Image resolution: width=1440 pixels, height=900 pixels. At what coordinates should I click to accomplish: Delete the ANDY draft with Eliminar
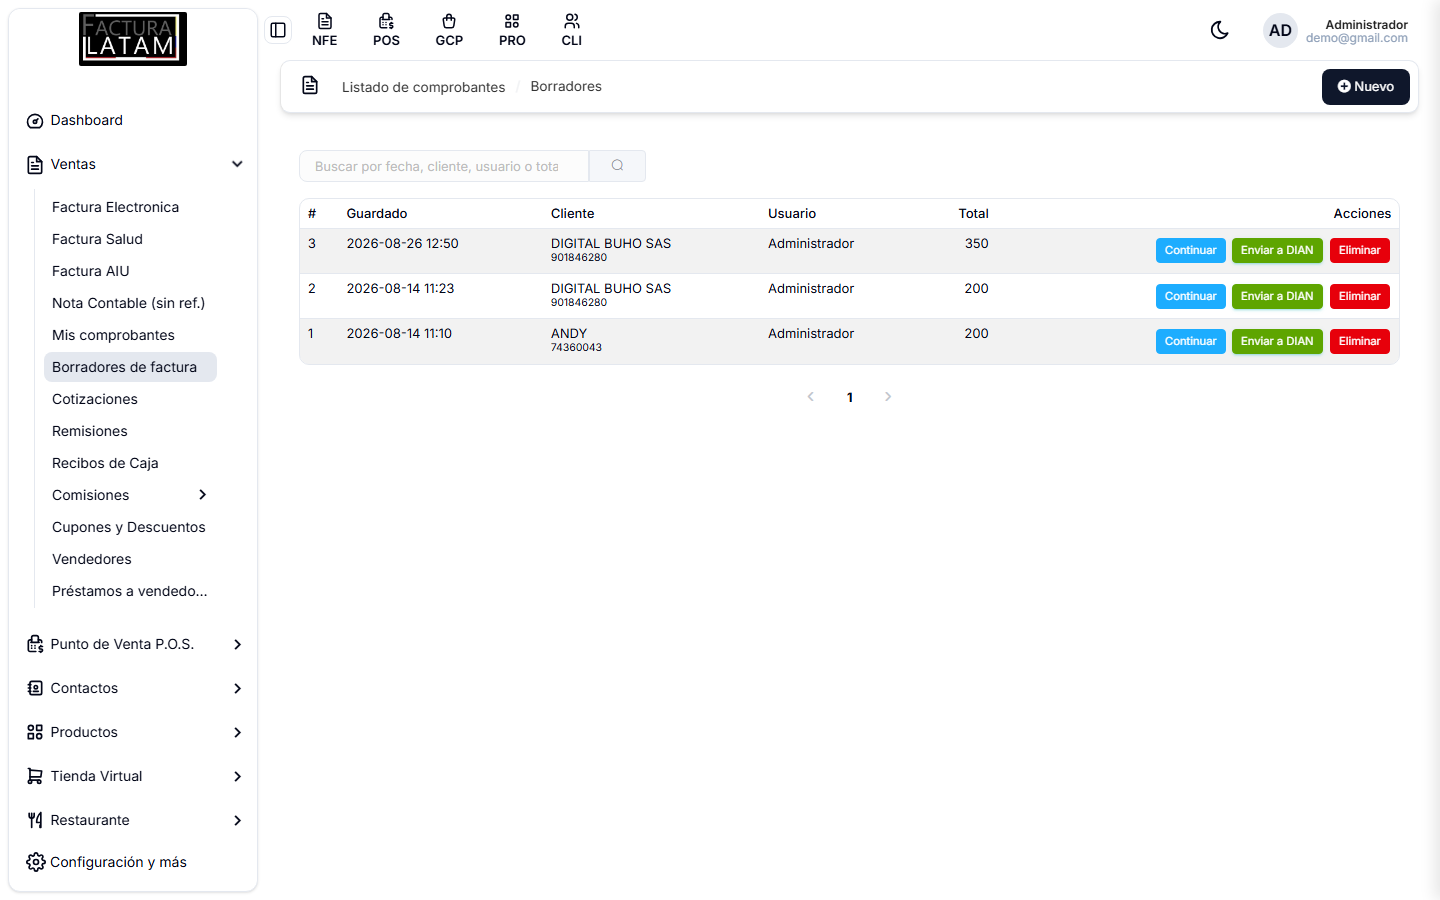point(1360,341)
